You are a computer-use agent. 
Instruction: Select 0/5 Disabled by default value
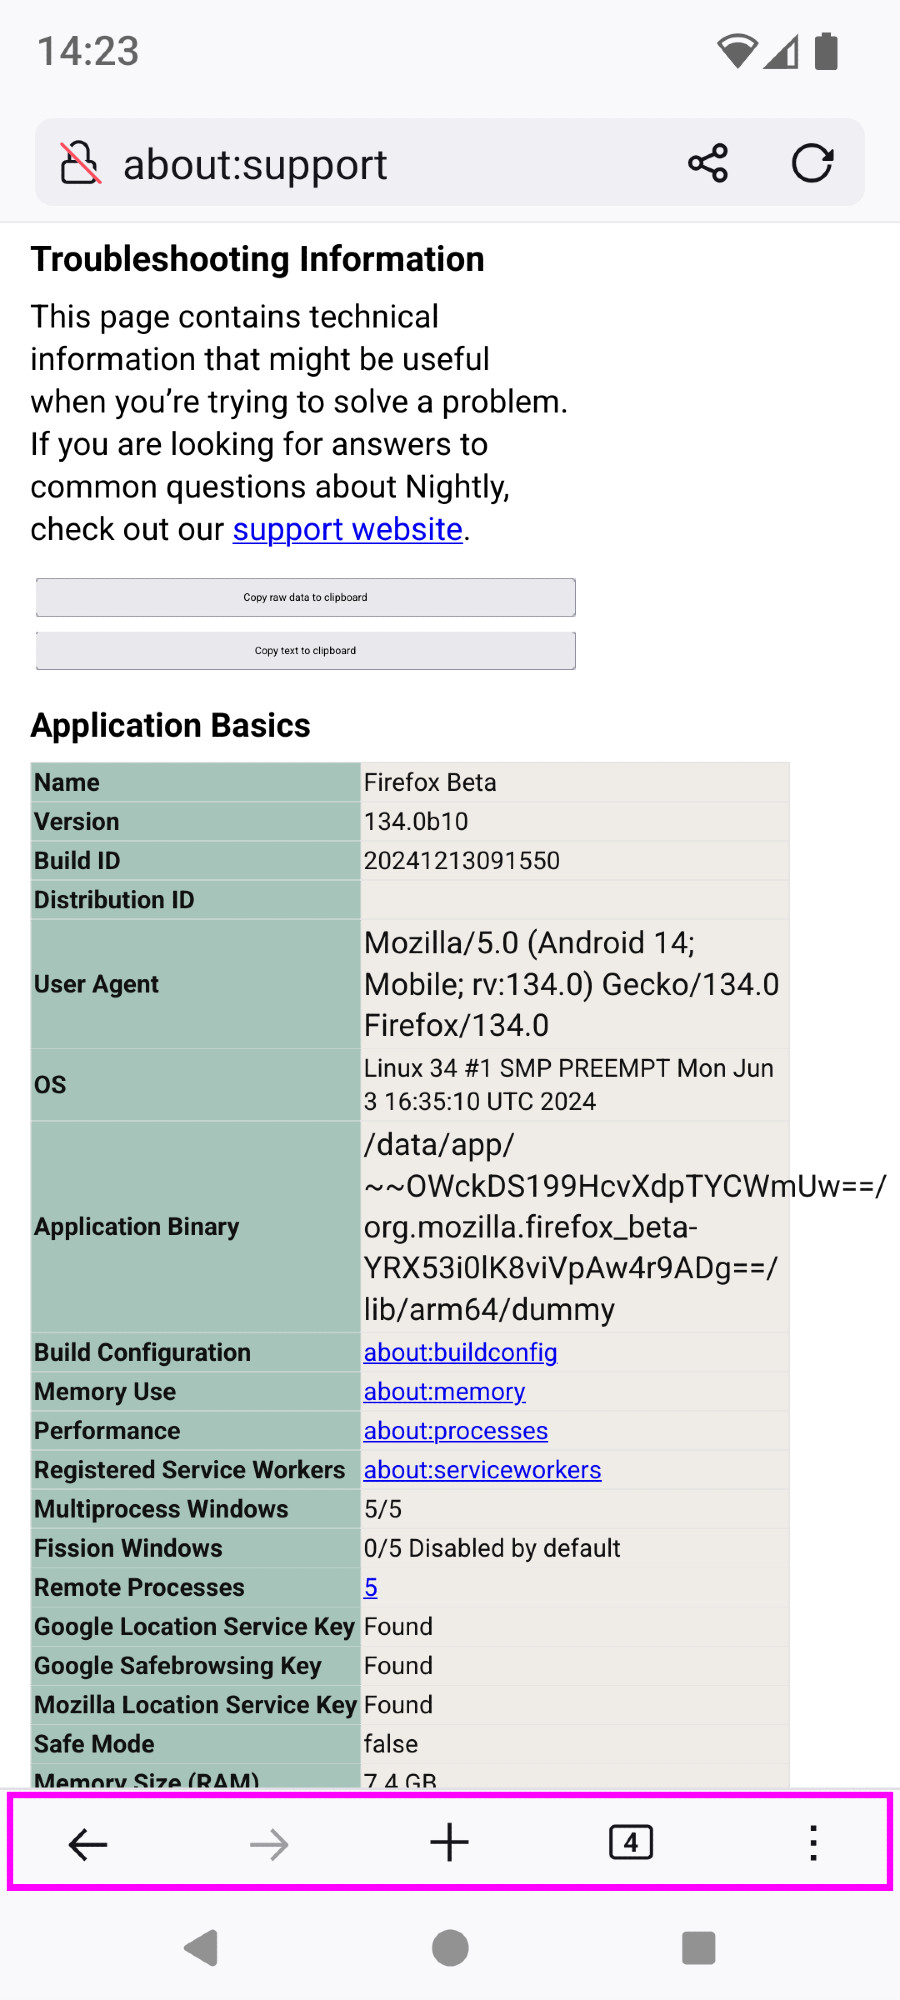492,1548
